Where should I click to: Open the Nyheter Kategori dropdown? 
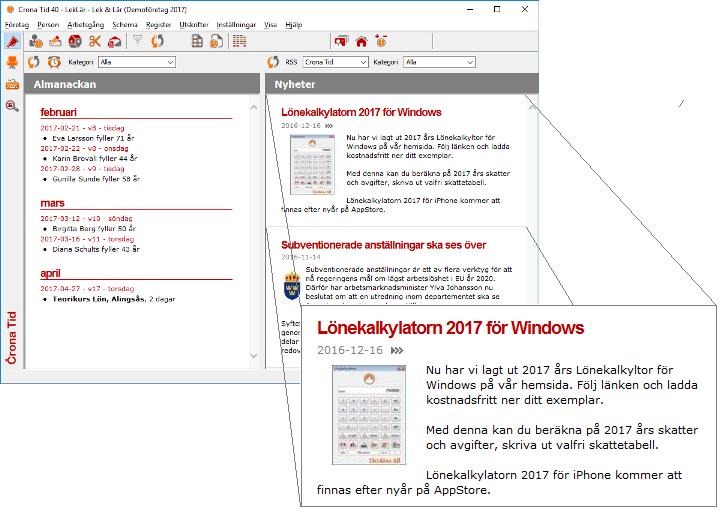point(440,62)
